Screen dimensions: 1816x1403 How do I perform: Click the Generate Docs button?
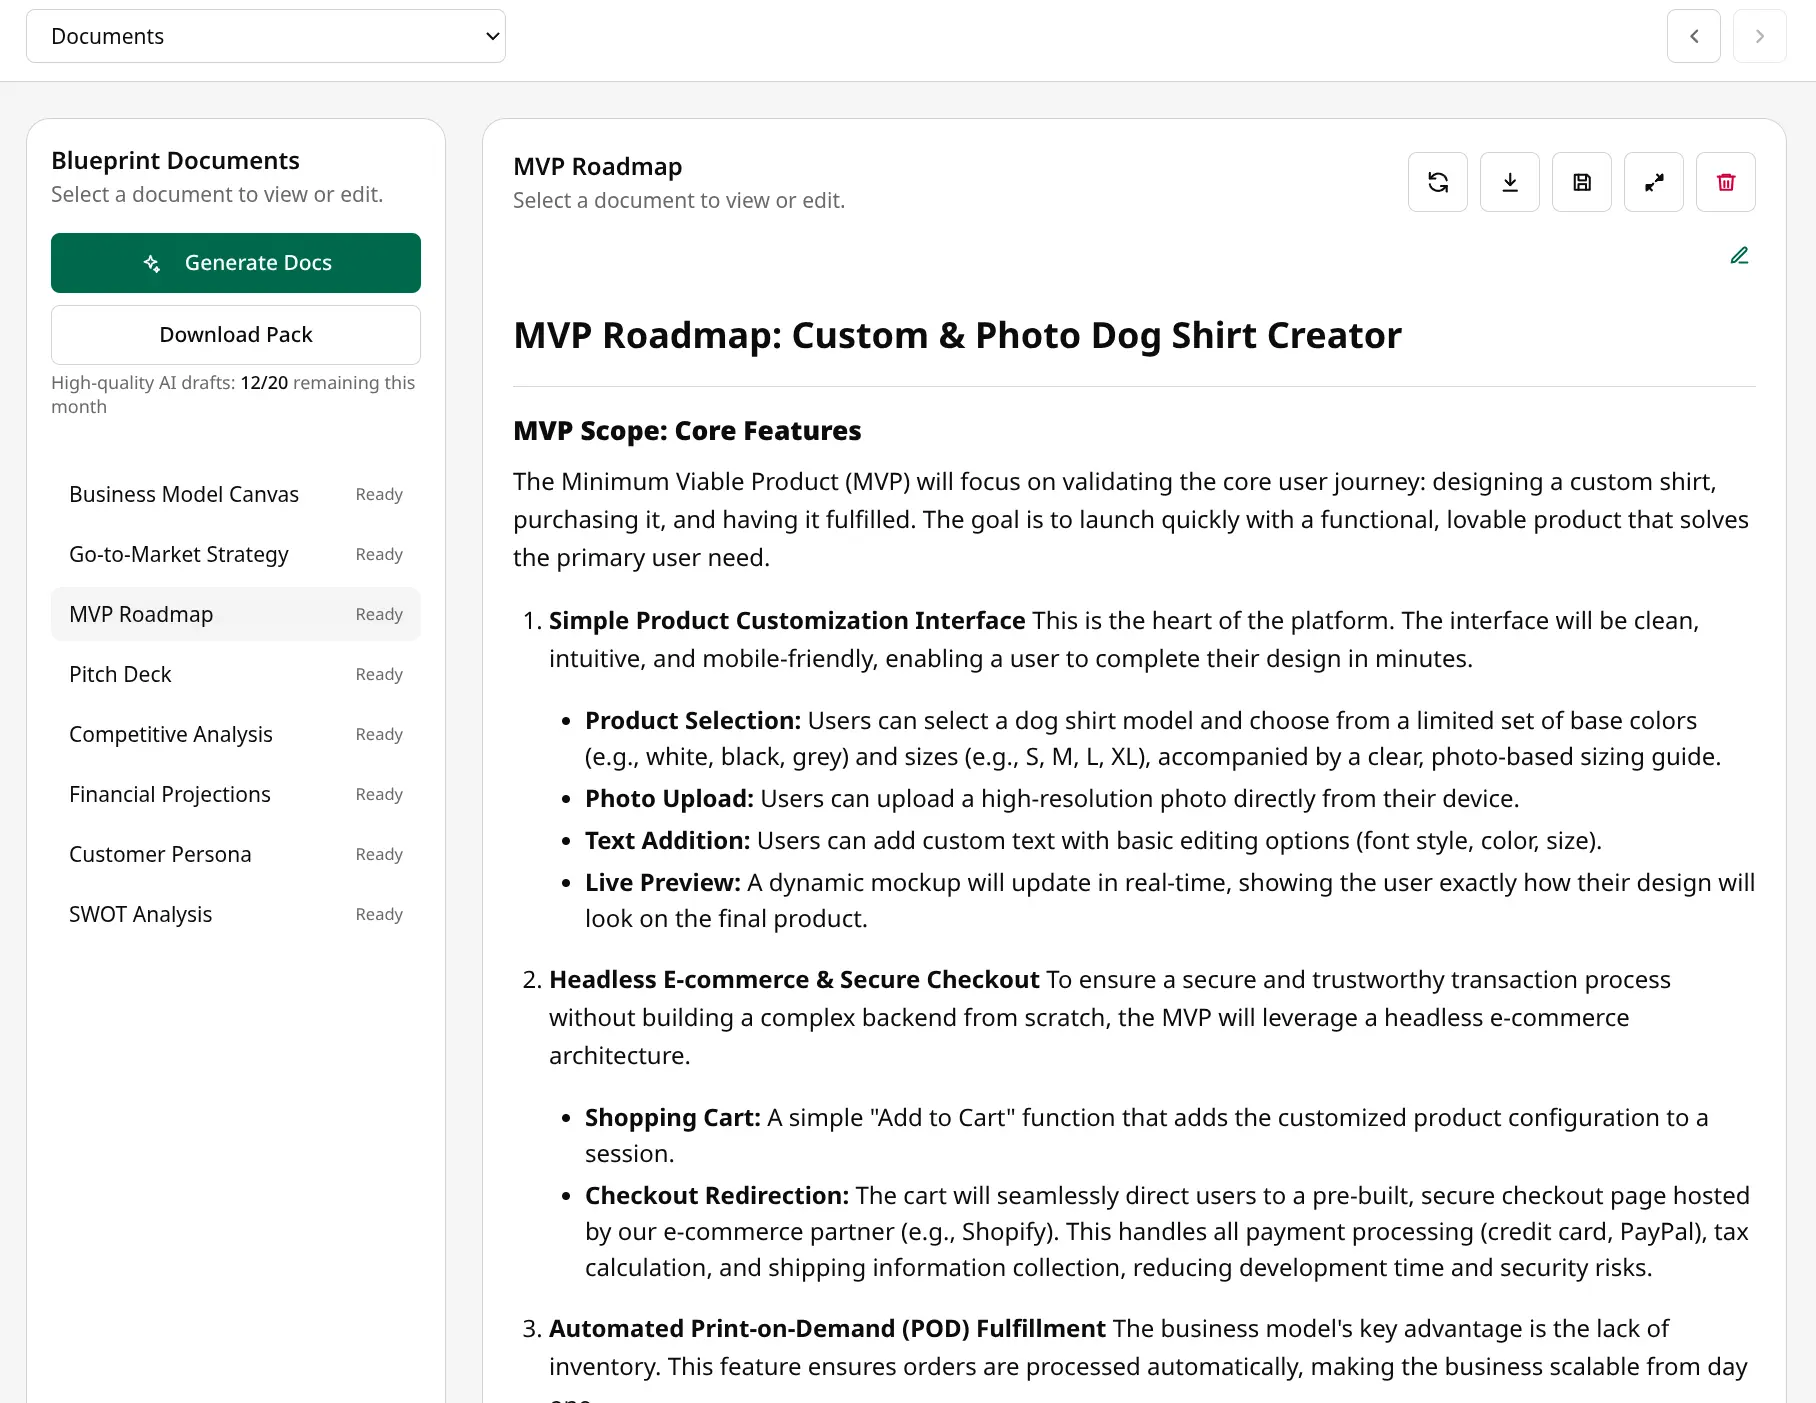(235, 263)
